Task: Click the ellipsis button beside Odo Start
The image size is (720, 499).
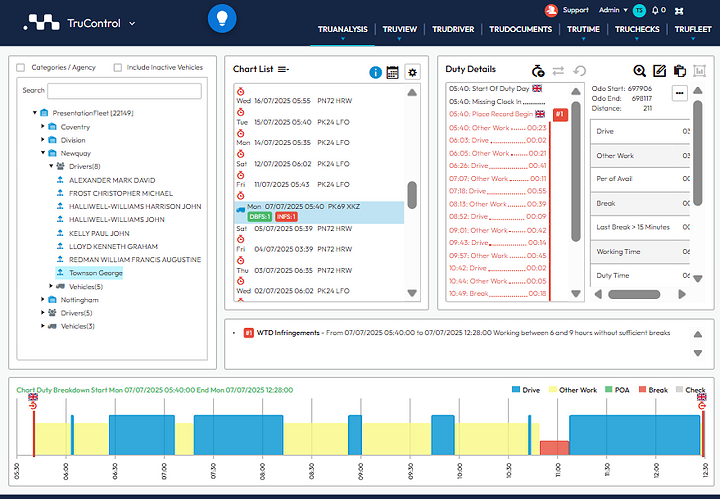Action: pos(680,93)
